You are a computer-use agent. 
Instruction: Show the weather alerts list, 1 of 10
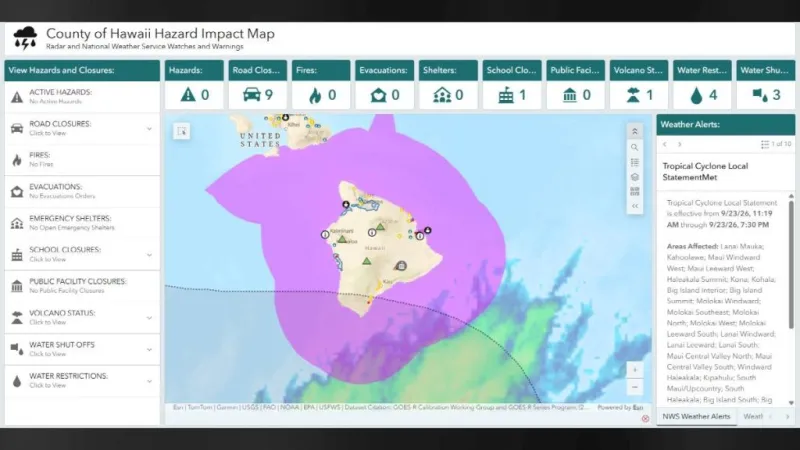(776, 144)
